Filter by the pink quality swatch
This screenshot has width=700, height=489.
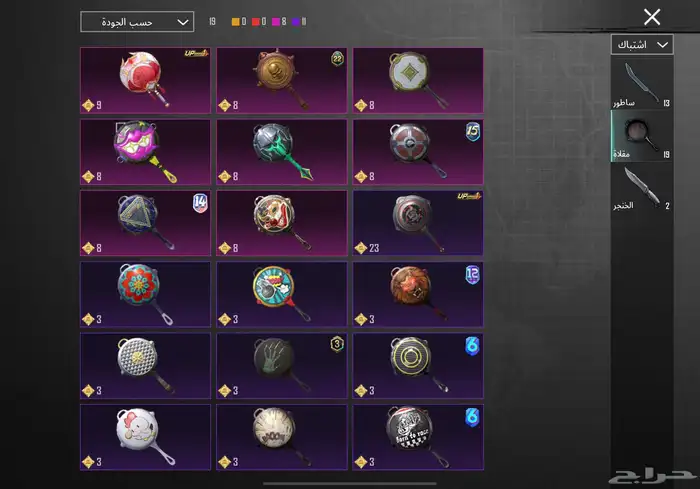click(x=276, y=22)
